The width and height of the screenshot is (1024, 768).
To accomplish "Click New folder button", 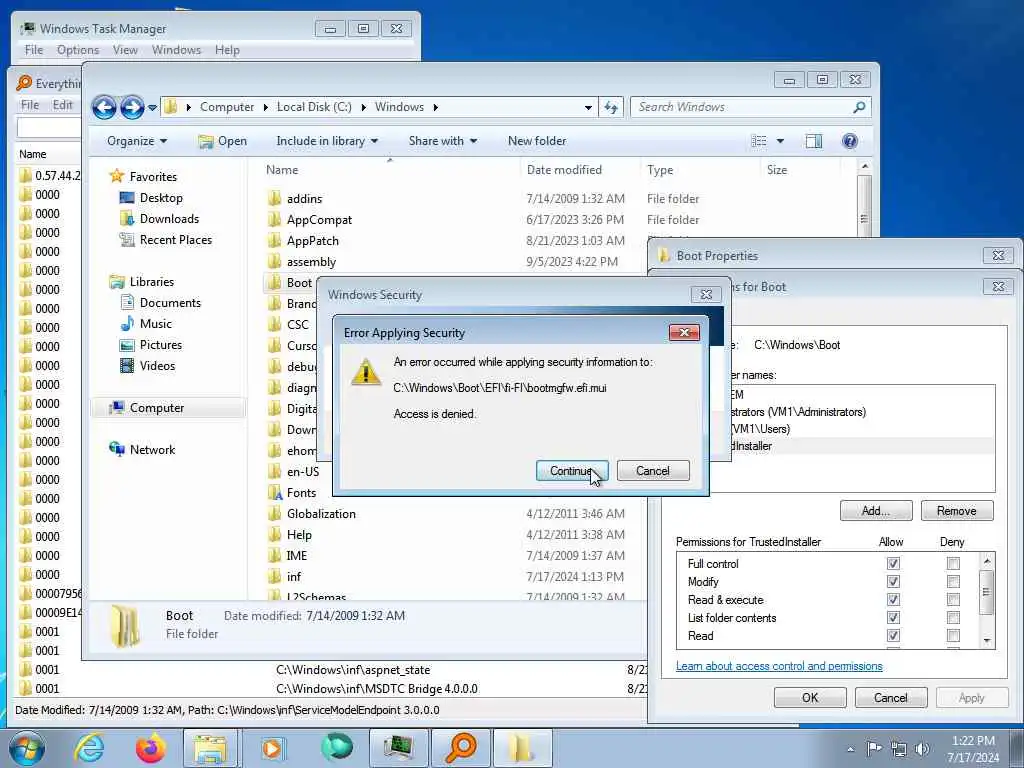I will pos(537,141).
